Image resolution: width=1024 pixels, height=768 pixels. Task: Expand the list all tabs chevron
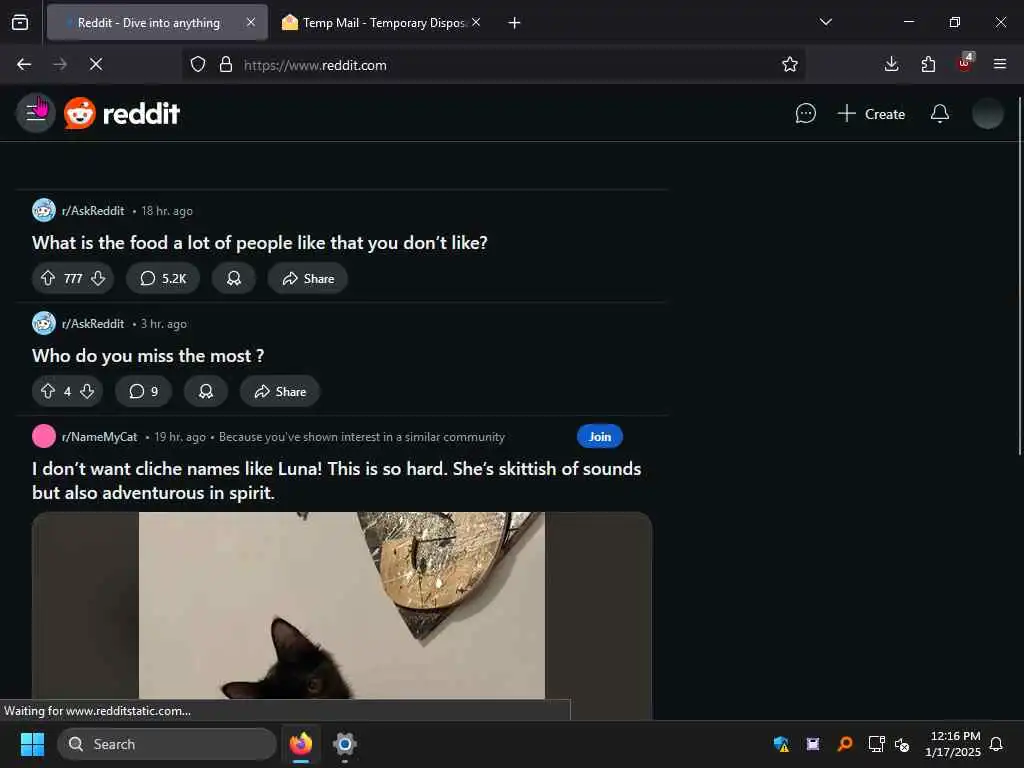tap(825, 22)
